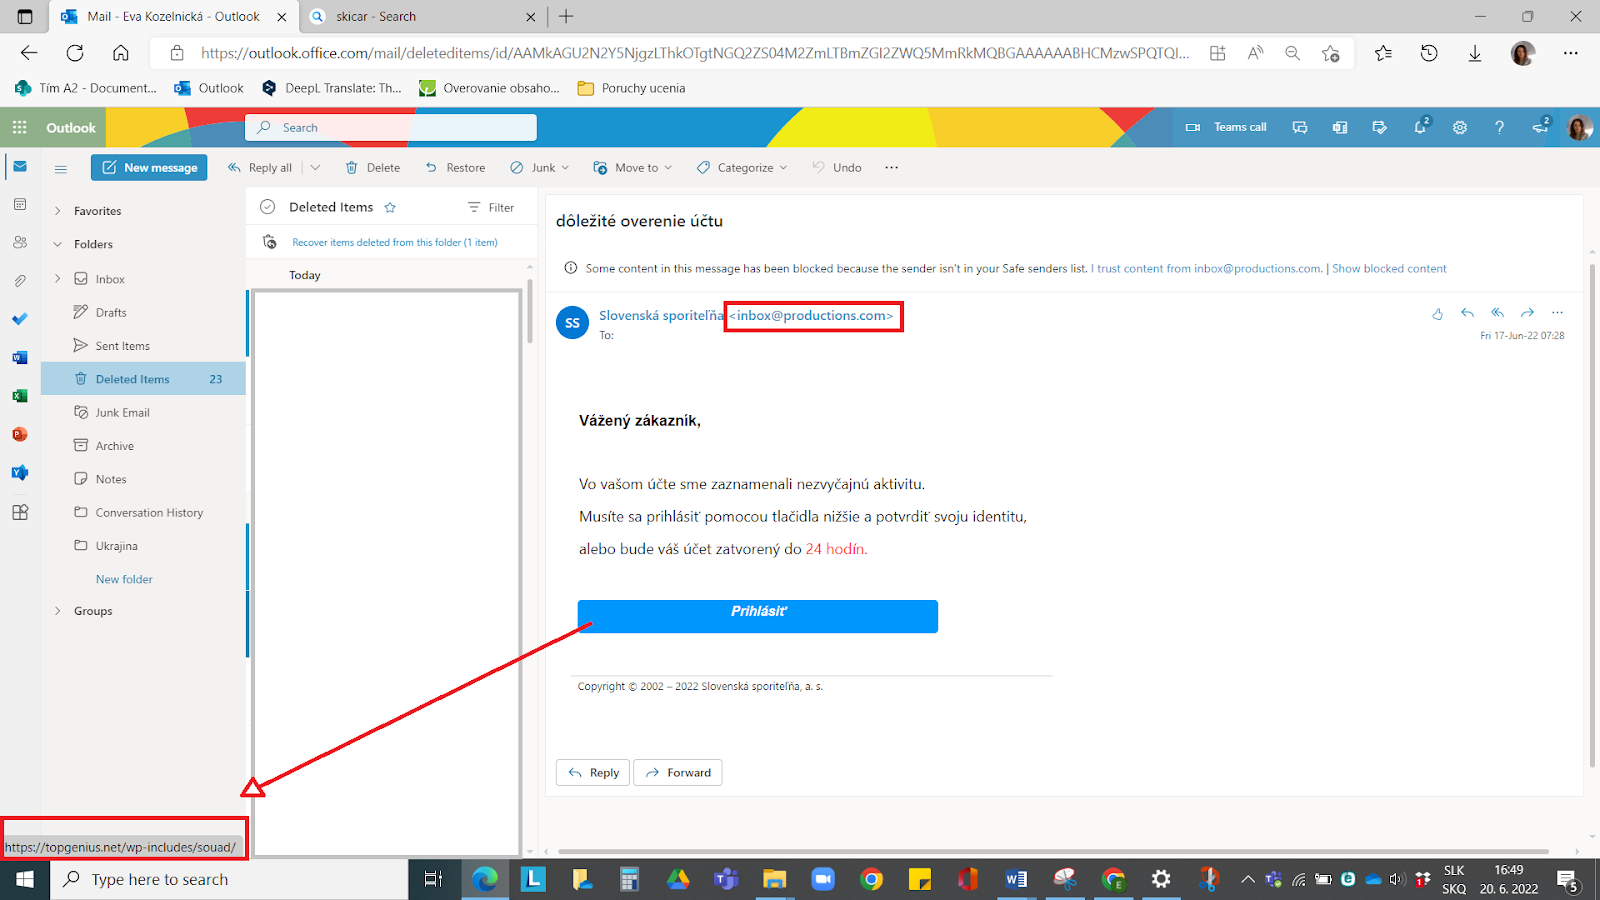Open the Files attachments module

tap(20, 281)
